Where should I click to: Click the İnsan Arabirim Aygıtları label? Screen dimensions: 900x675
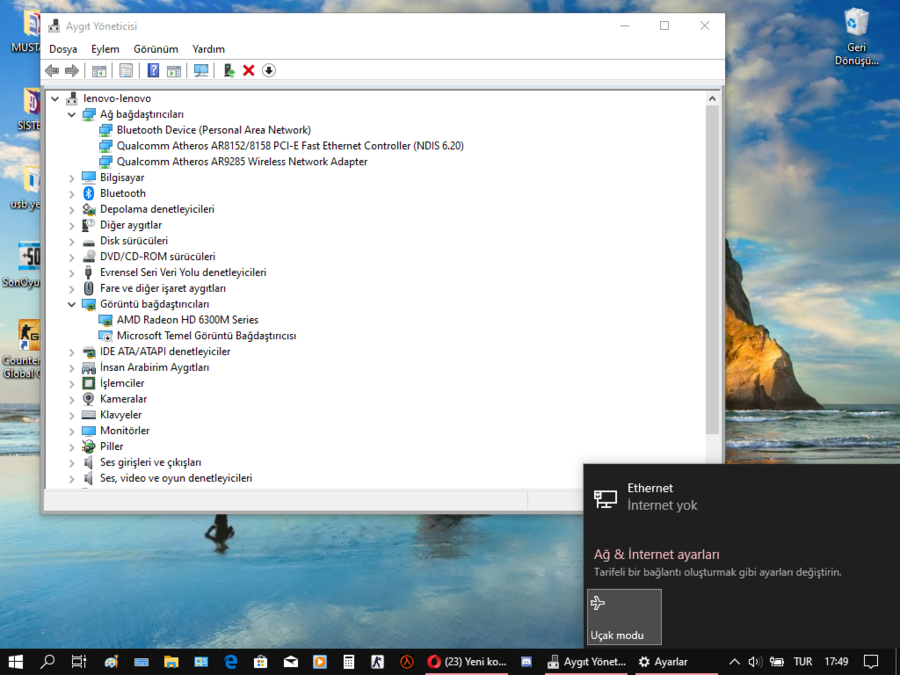tap(154, 367)
